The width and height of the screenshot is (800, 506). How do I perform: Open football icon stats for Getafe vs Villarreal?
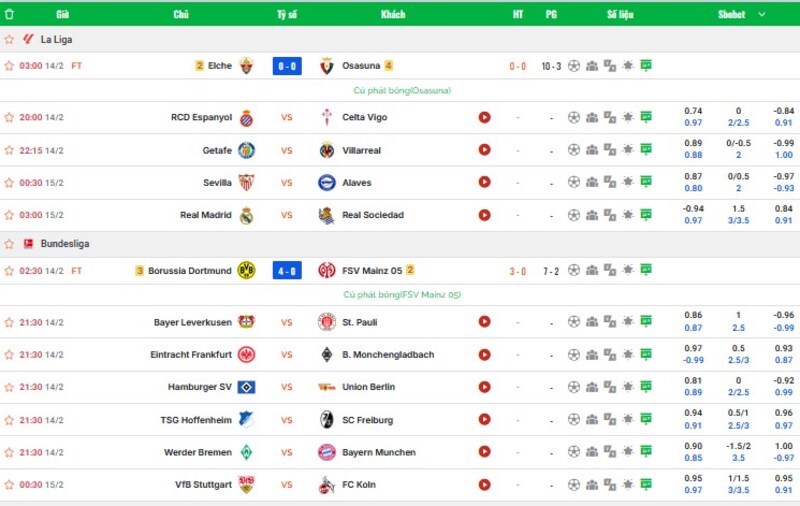(x=574, y=150)
